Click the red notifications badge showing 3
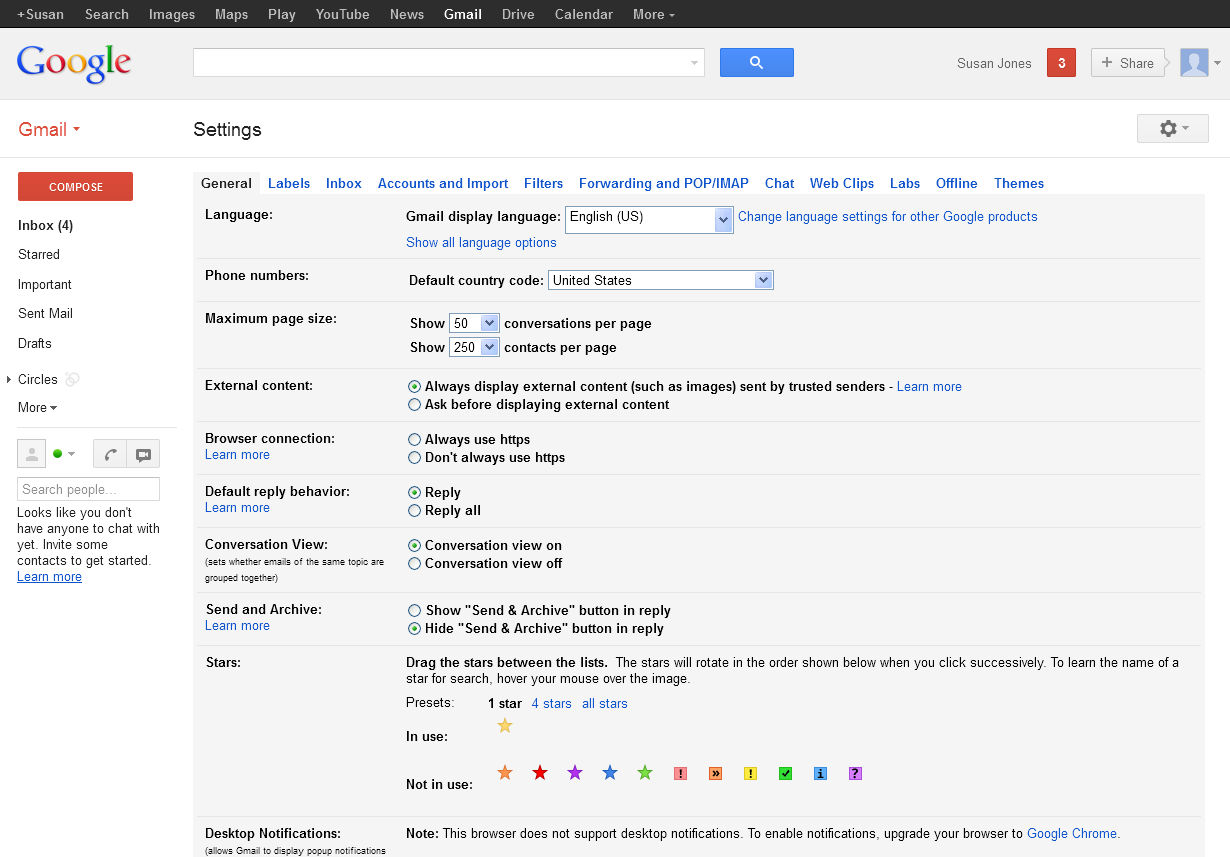Viewport: 1230px width, 857px height. (x=1061, y=63)
